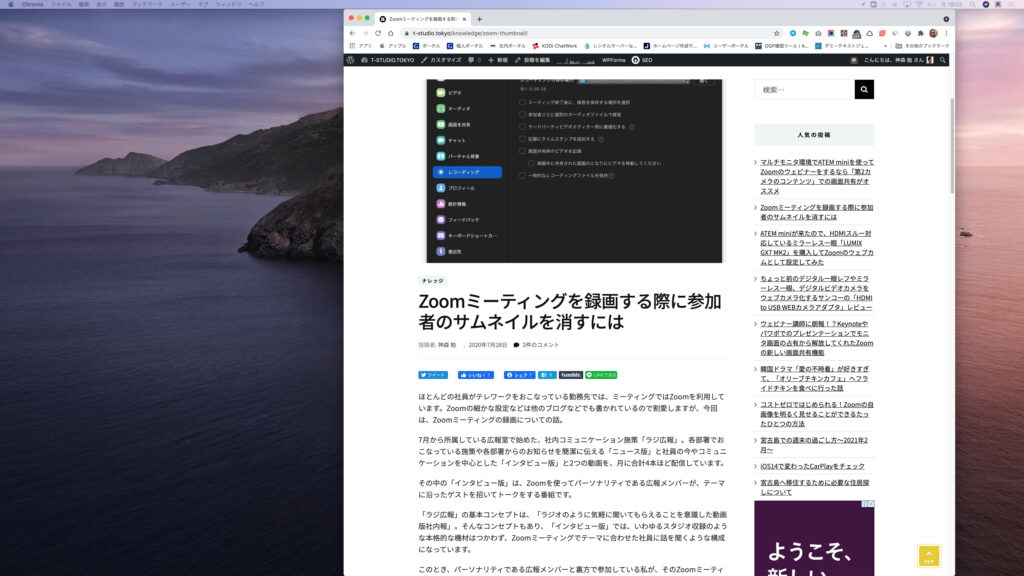The height and width of the screenshot is (576, 1024).
Task: Open the Keynote webinar presenter post
Action: (x=816, y=338)
